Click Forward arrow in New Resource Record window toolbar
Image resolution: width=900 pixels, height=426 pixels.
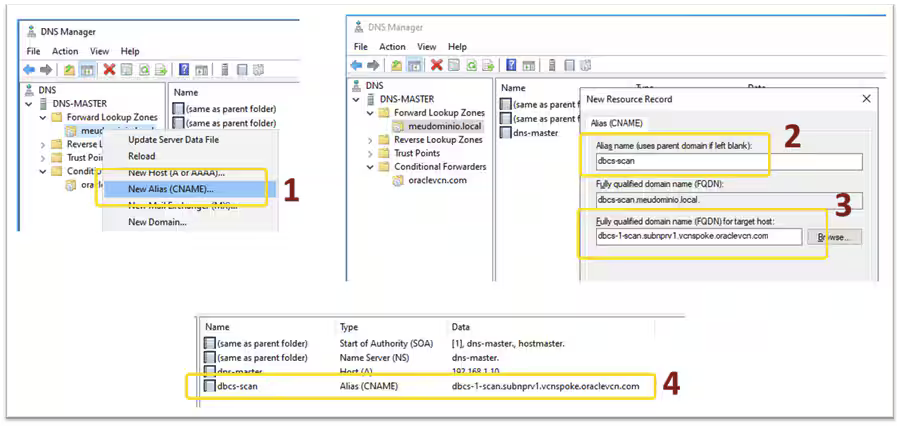pos(373,65)
